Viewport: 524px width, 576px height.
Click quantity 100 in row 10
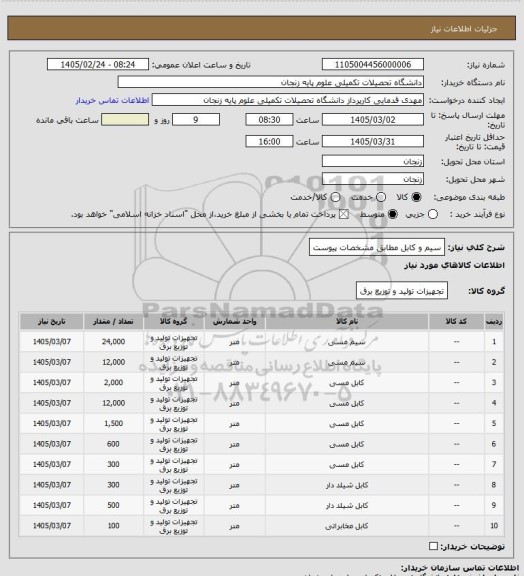tap(113, 526)
